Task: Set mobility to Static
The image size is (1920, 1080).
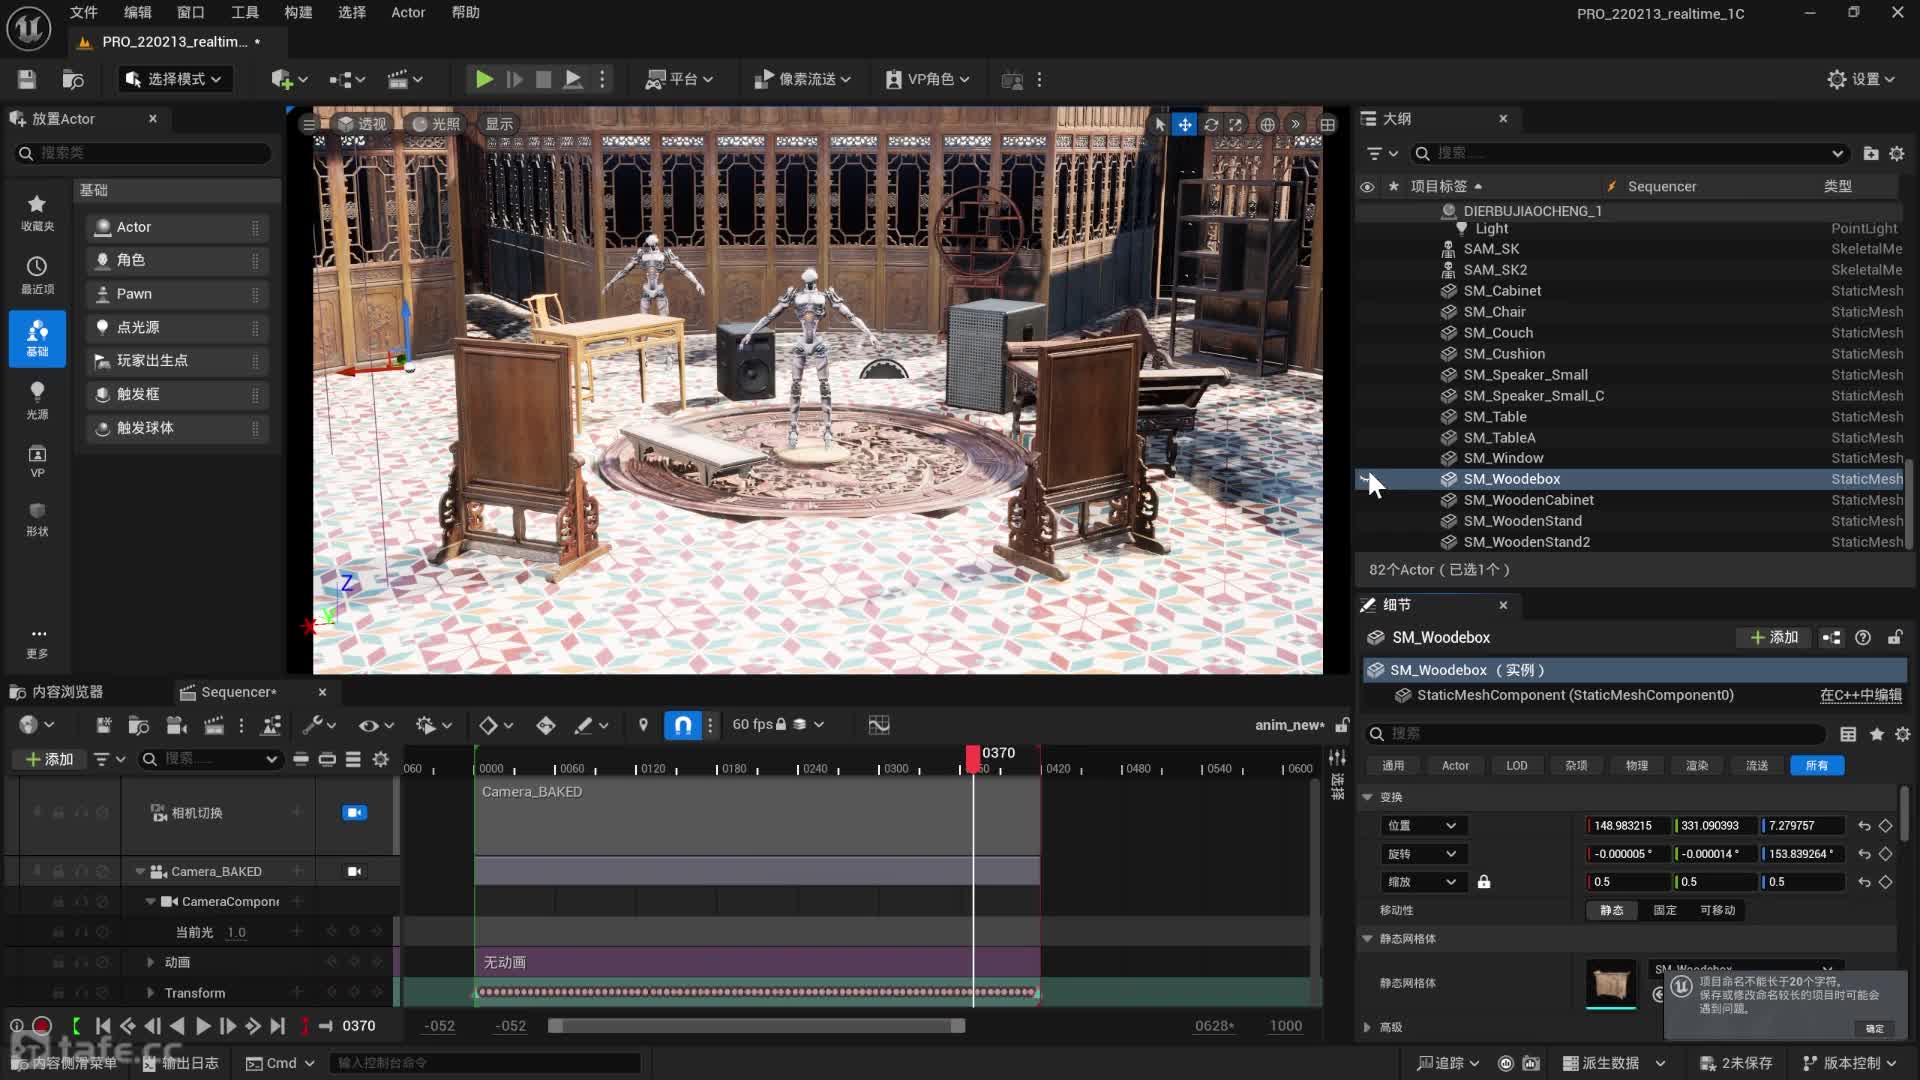Action: coord(1612,910)
